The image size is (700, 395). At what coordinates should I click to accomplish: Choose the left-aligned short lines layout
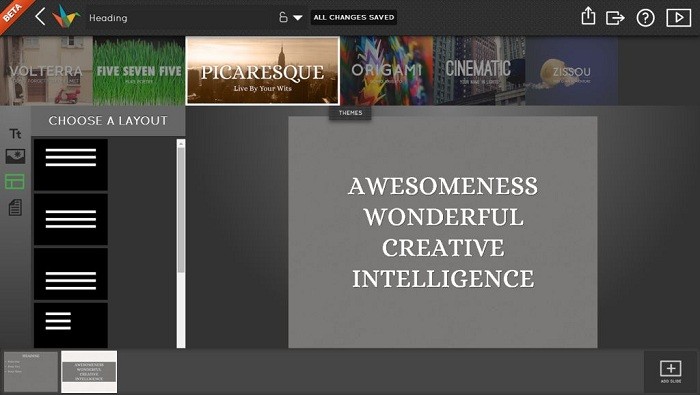[71, 325]
